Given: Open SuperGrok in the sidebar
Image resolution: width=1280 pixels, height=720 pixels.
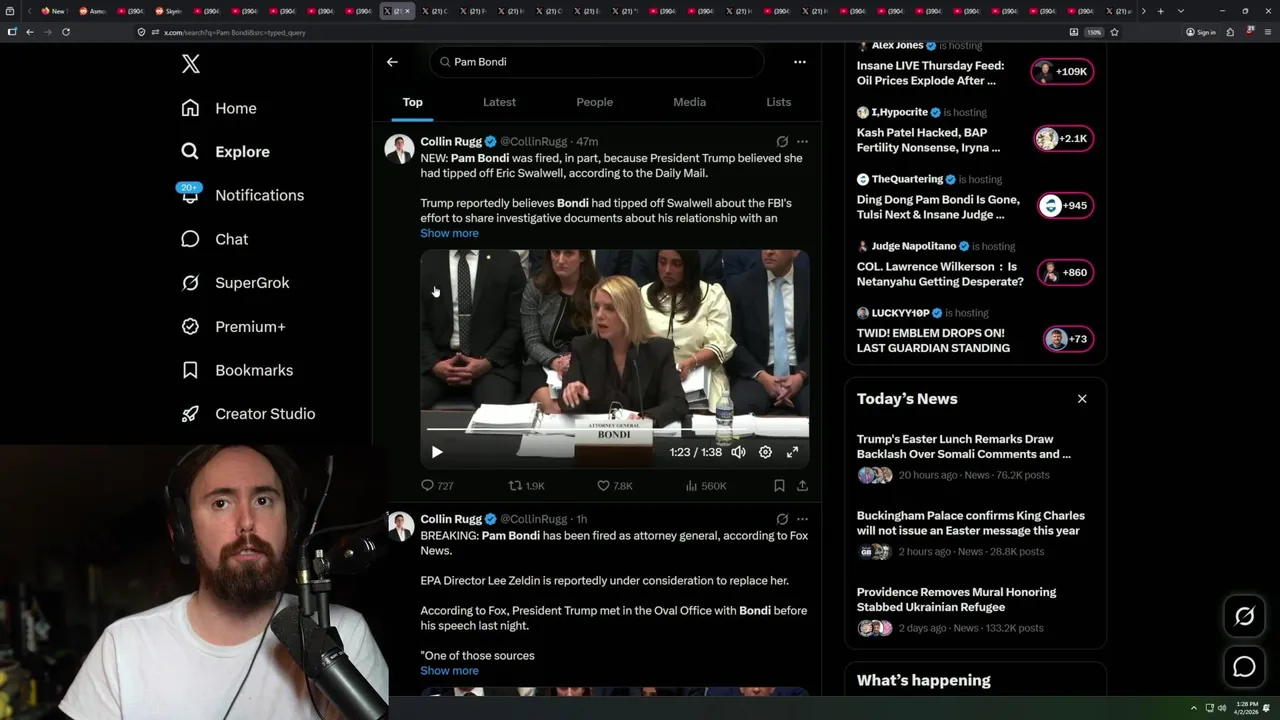Looking at the screenshot, I should [x=235, y=283].
